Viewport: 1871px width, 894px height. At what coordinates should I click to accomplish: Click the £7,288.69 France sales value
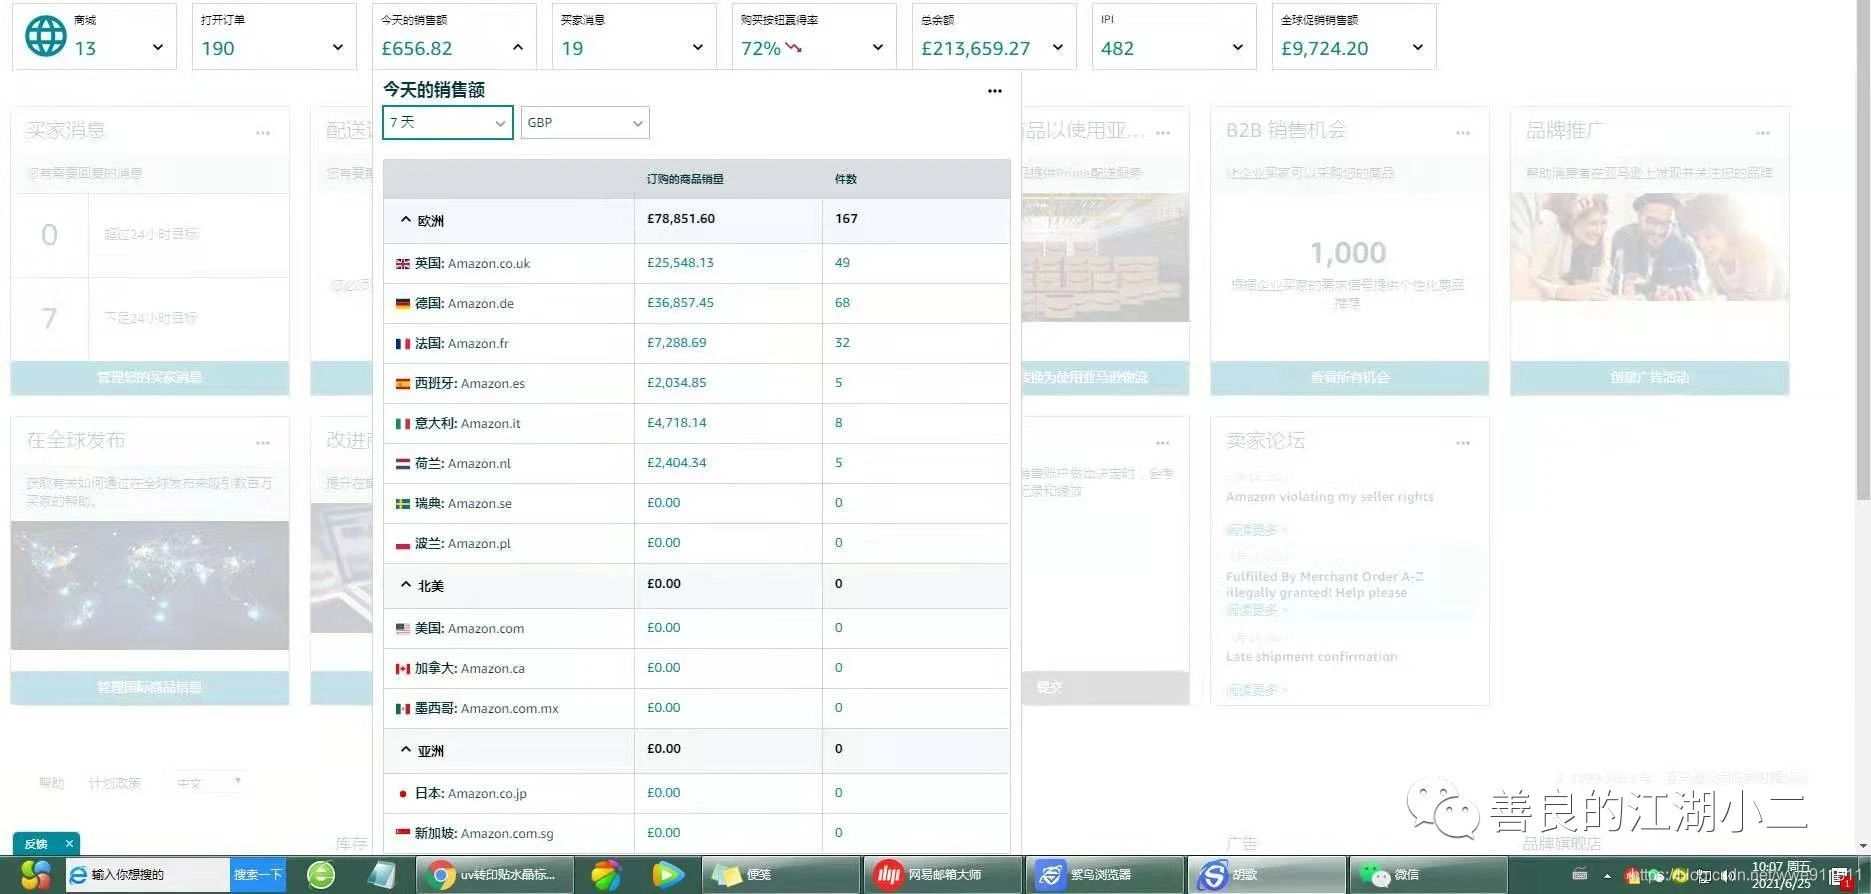(x=676, y=343)
